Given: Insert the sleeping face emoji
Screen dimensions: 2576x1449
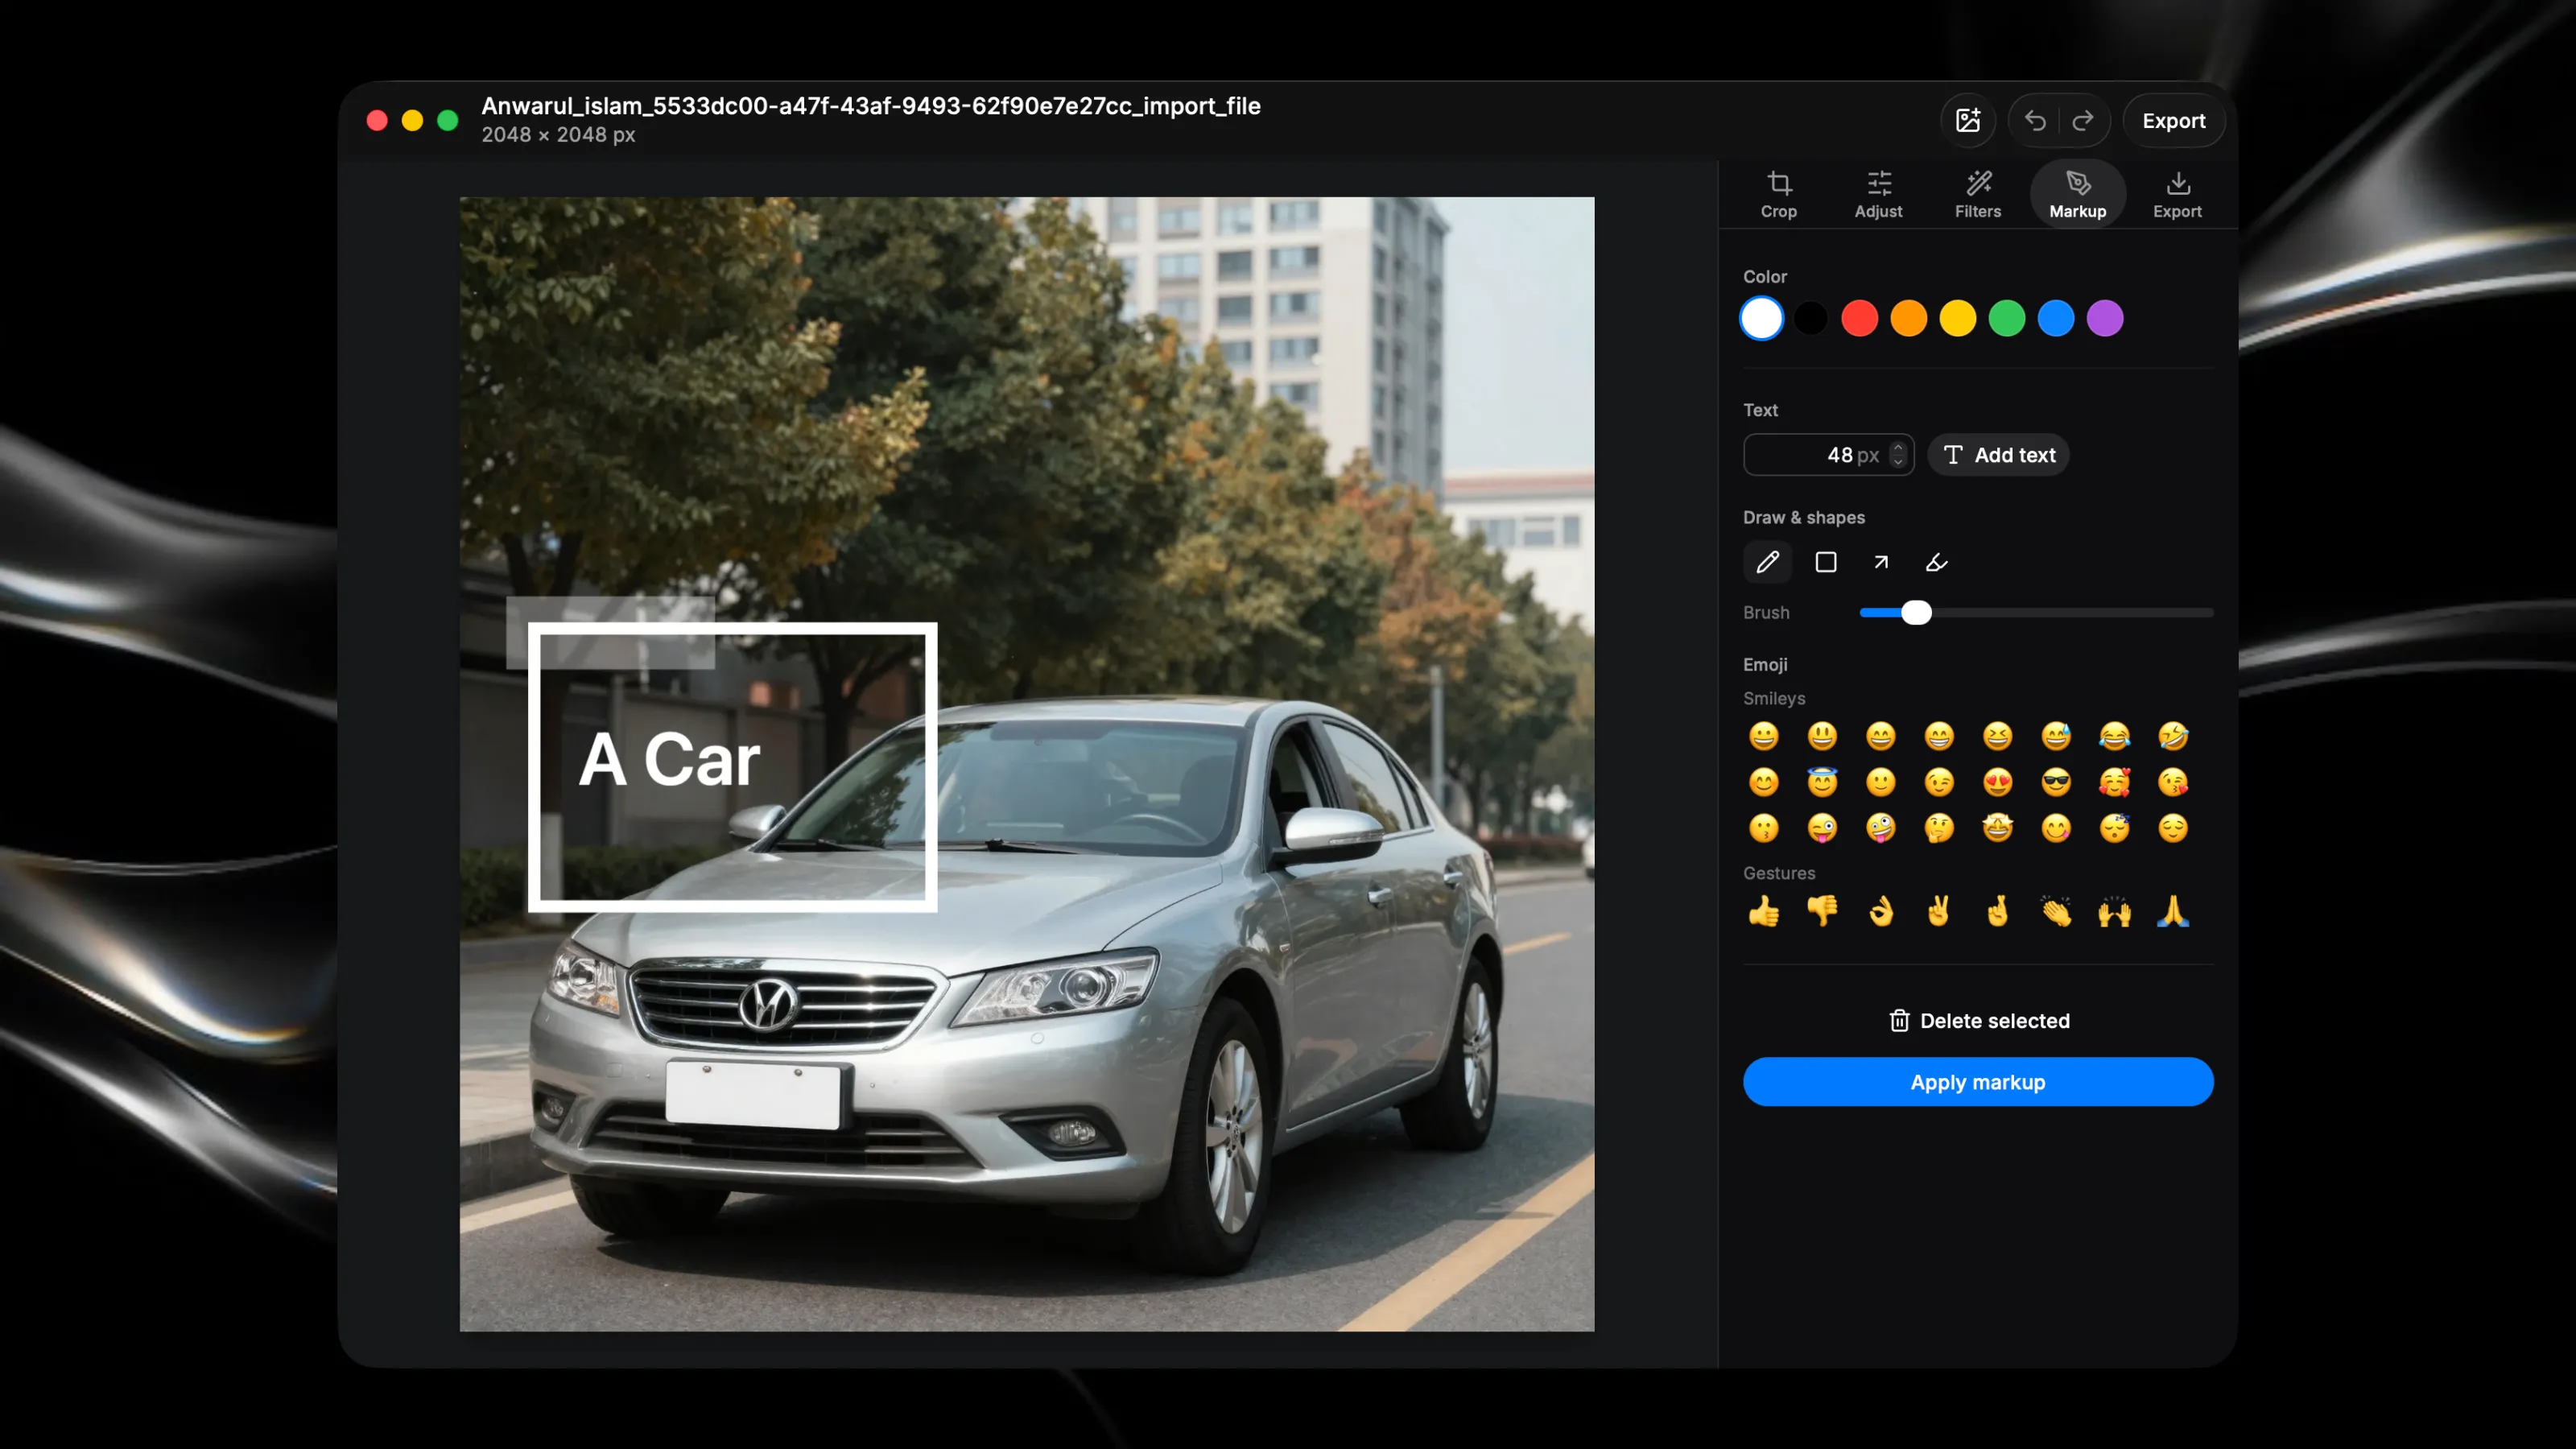Looking at the screenshot, I should coord(2114,828).
